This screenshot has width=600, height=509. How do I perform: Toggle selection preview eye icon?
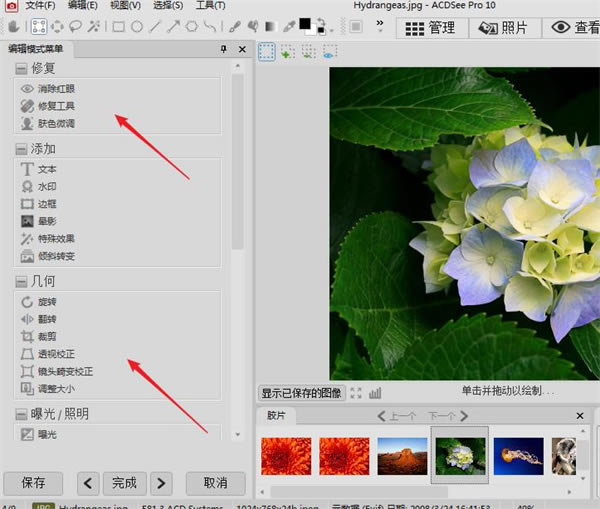(329, 52)
